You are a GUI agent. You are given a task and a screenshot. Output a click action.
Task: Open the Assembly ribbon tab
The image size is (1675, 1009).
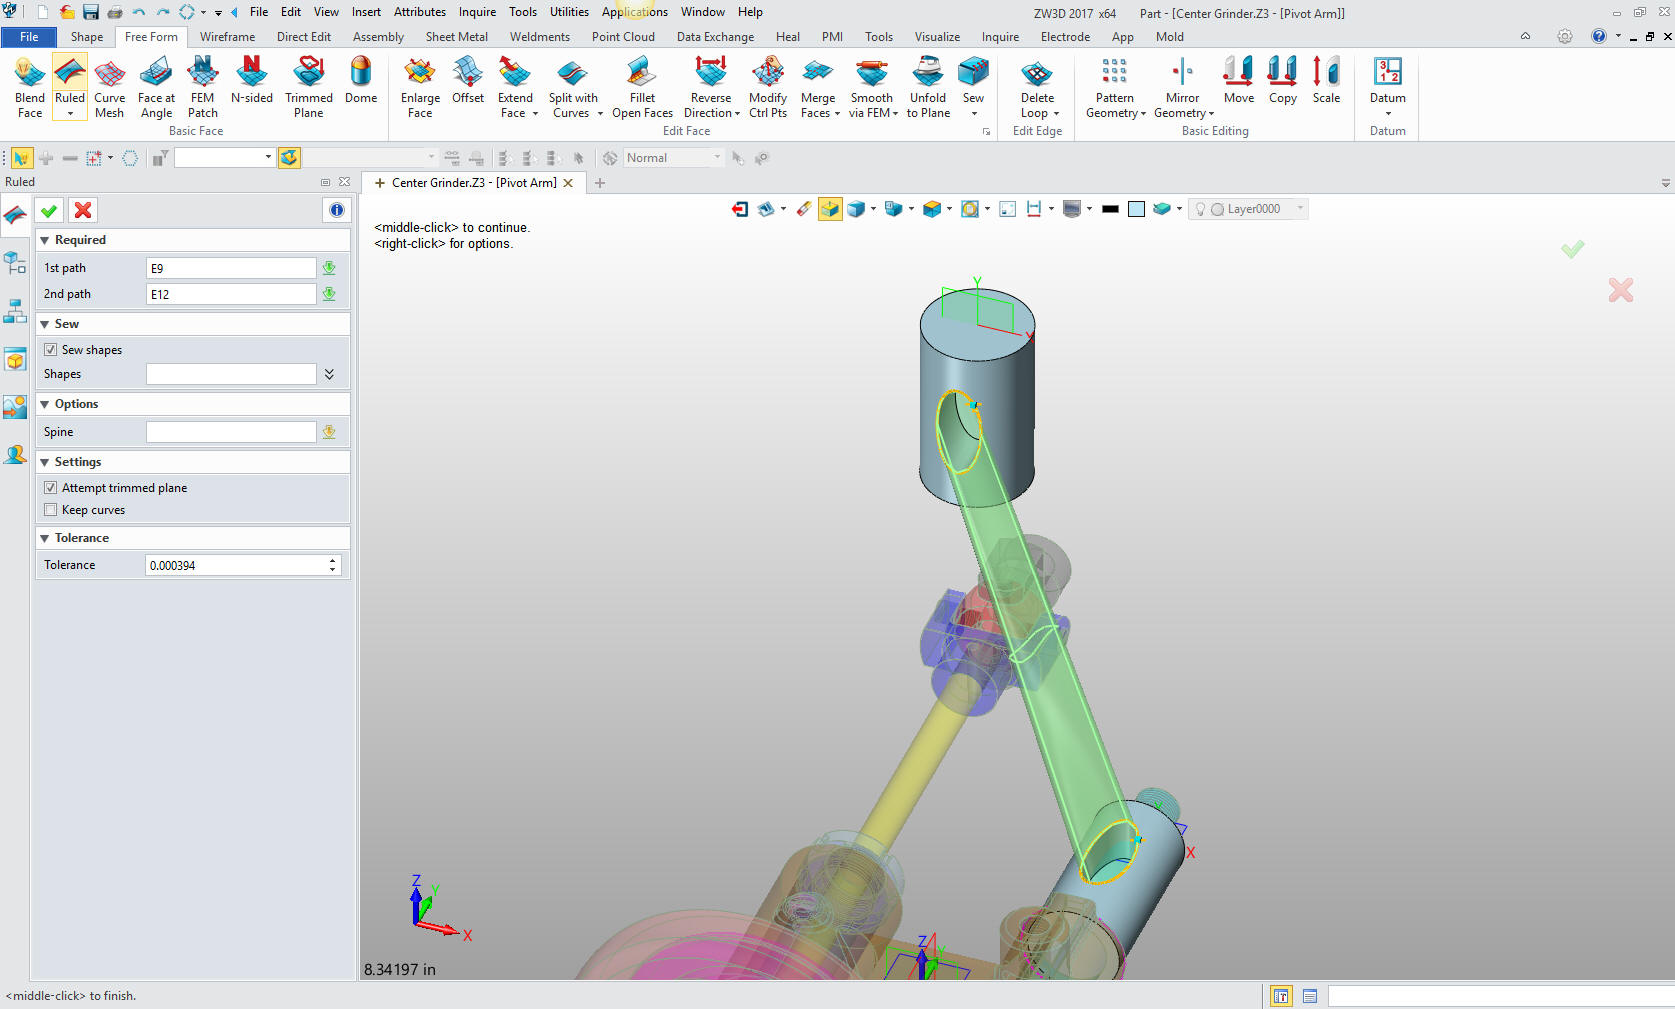378,37
